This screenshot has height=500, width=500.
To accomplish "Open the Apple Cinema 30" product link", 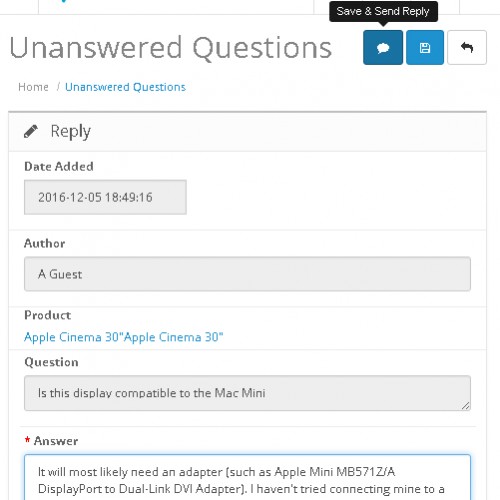I will click(x=124, y=337).
